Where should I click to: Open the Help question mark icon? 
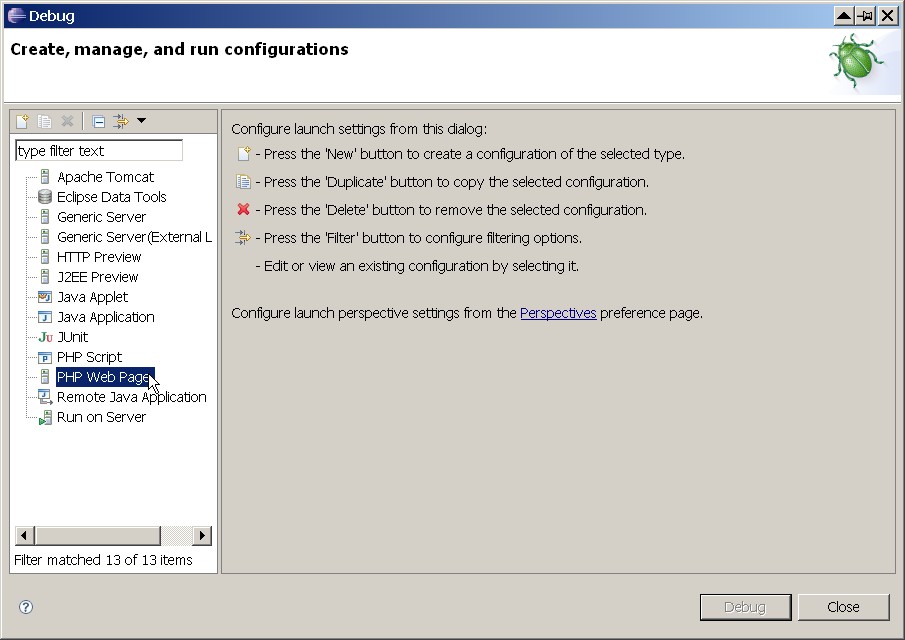coord(26,607)
